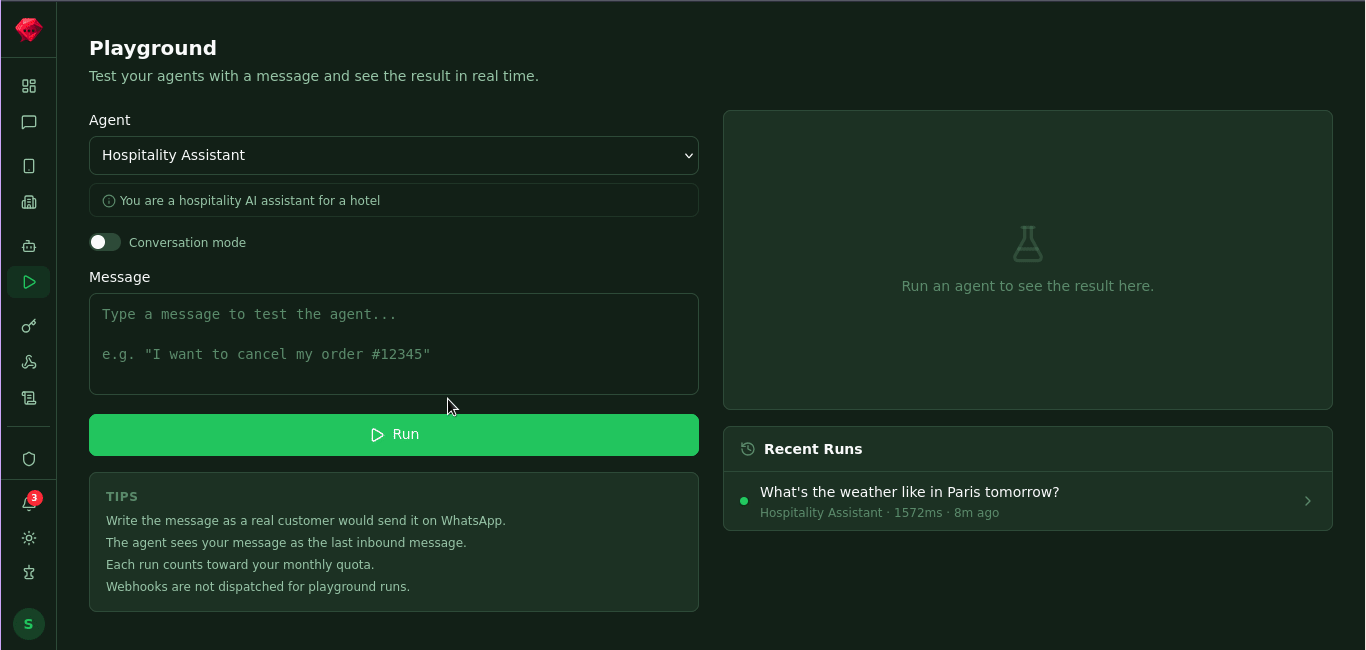
Task: Open the webhooks icon in sidebar
Action: (29, 362)
